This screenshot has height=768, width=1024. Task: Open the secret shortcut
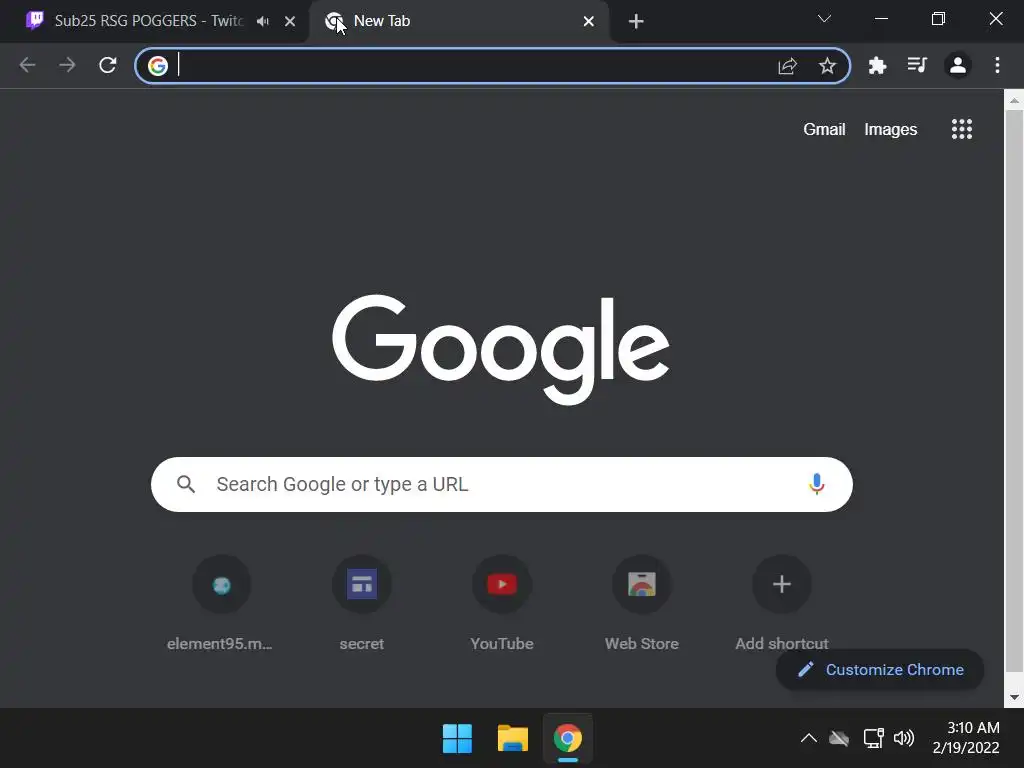pos(362,604)
